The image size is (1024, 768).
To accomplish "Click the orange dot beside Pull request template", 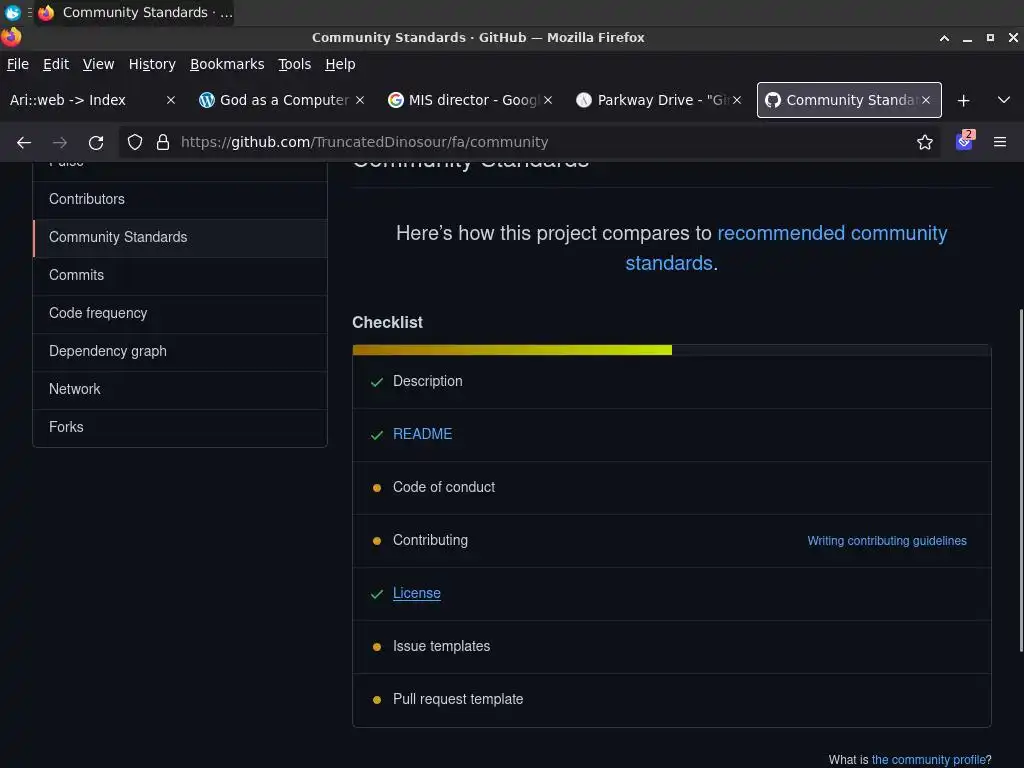I will (377, 699).
